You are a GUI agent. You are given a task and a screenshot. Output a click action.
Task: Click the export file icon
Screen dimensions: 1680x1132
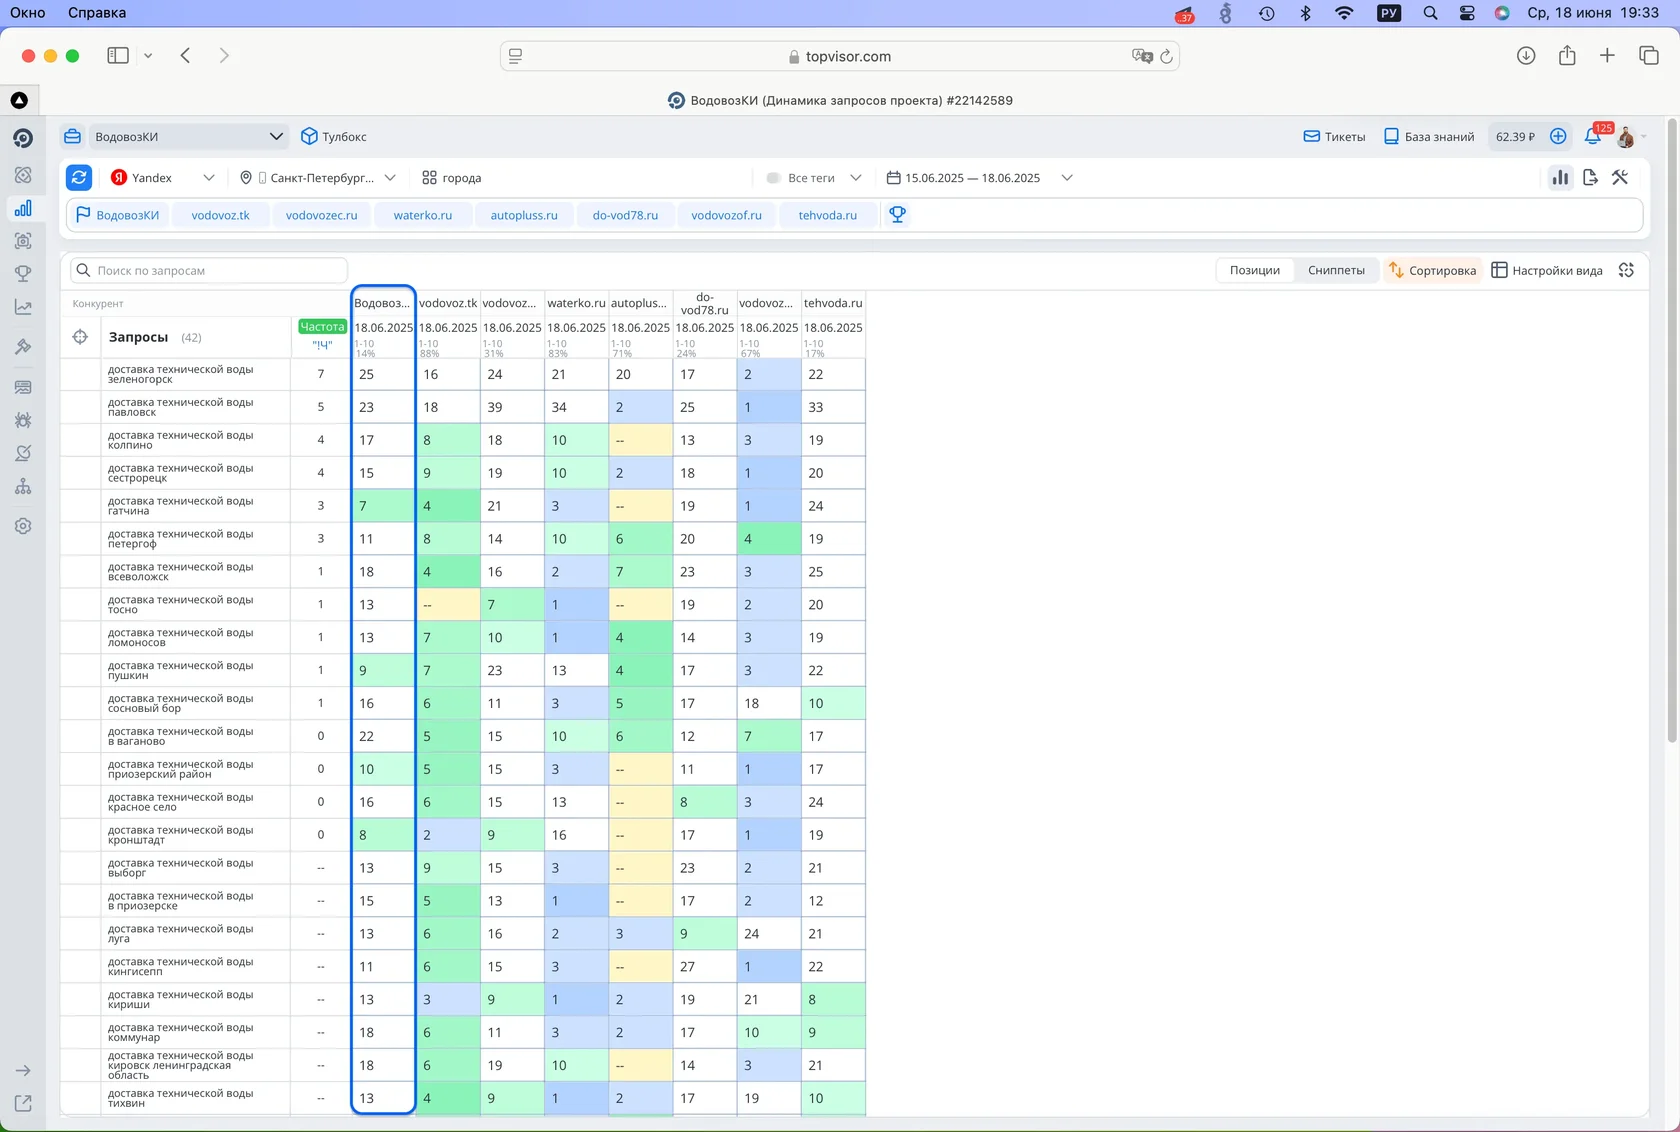pos(1590,178)
